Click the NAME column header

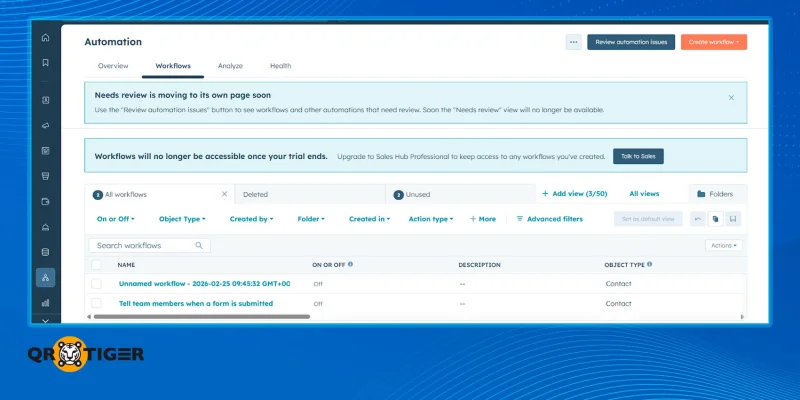[x=126, y=265]
